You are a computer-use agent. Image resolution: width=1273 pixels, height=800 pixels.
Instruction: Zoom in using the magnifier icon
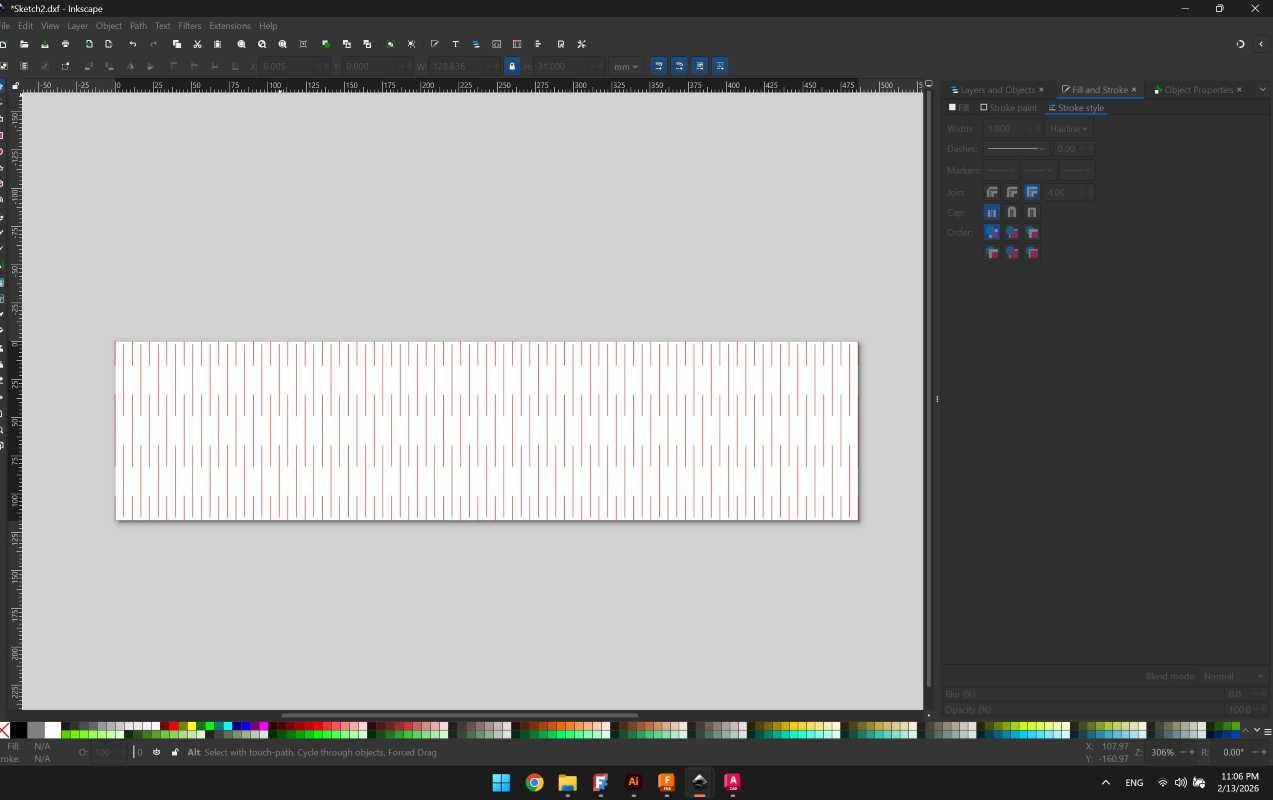(241, 44)
